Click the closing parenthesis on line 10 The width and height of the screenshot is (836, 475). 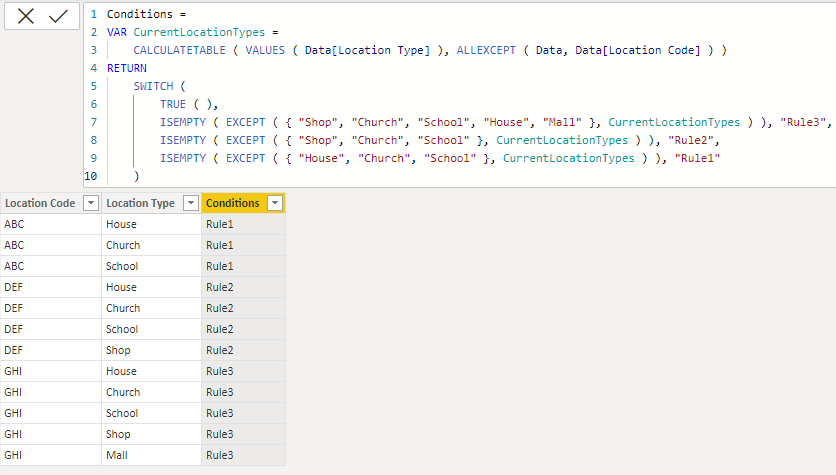(136, 176)
